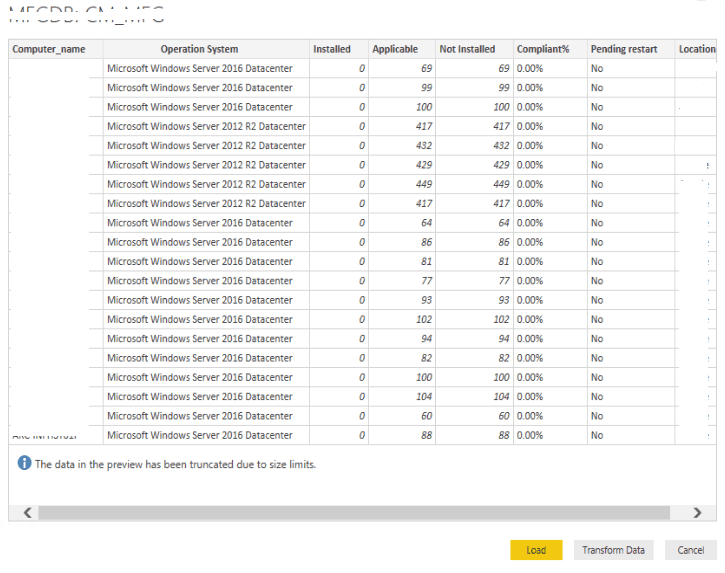Click Applicable cell with value 82
Viewport: 725px width, 573px height.
tap(402, 358)
